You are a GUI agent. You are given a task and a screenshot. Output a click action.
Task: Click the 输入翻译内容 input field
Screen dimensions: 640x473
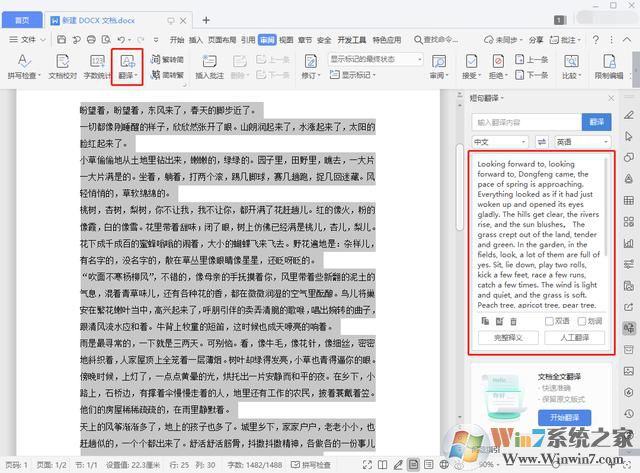525,121
